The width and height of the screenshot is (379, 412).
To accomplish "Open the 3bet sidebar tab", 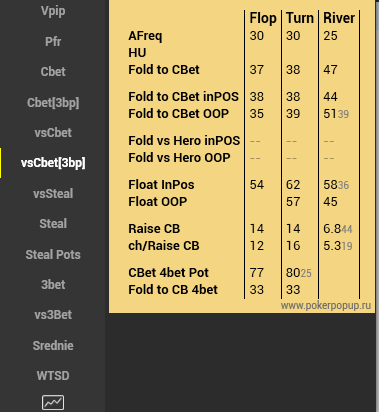I will [x=53, y=285].
